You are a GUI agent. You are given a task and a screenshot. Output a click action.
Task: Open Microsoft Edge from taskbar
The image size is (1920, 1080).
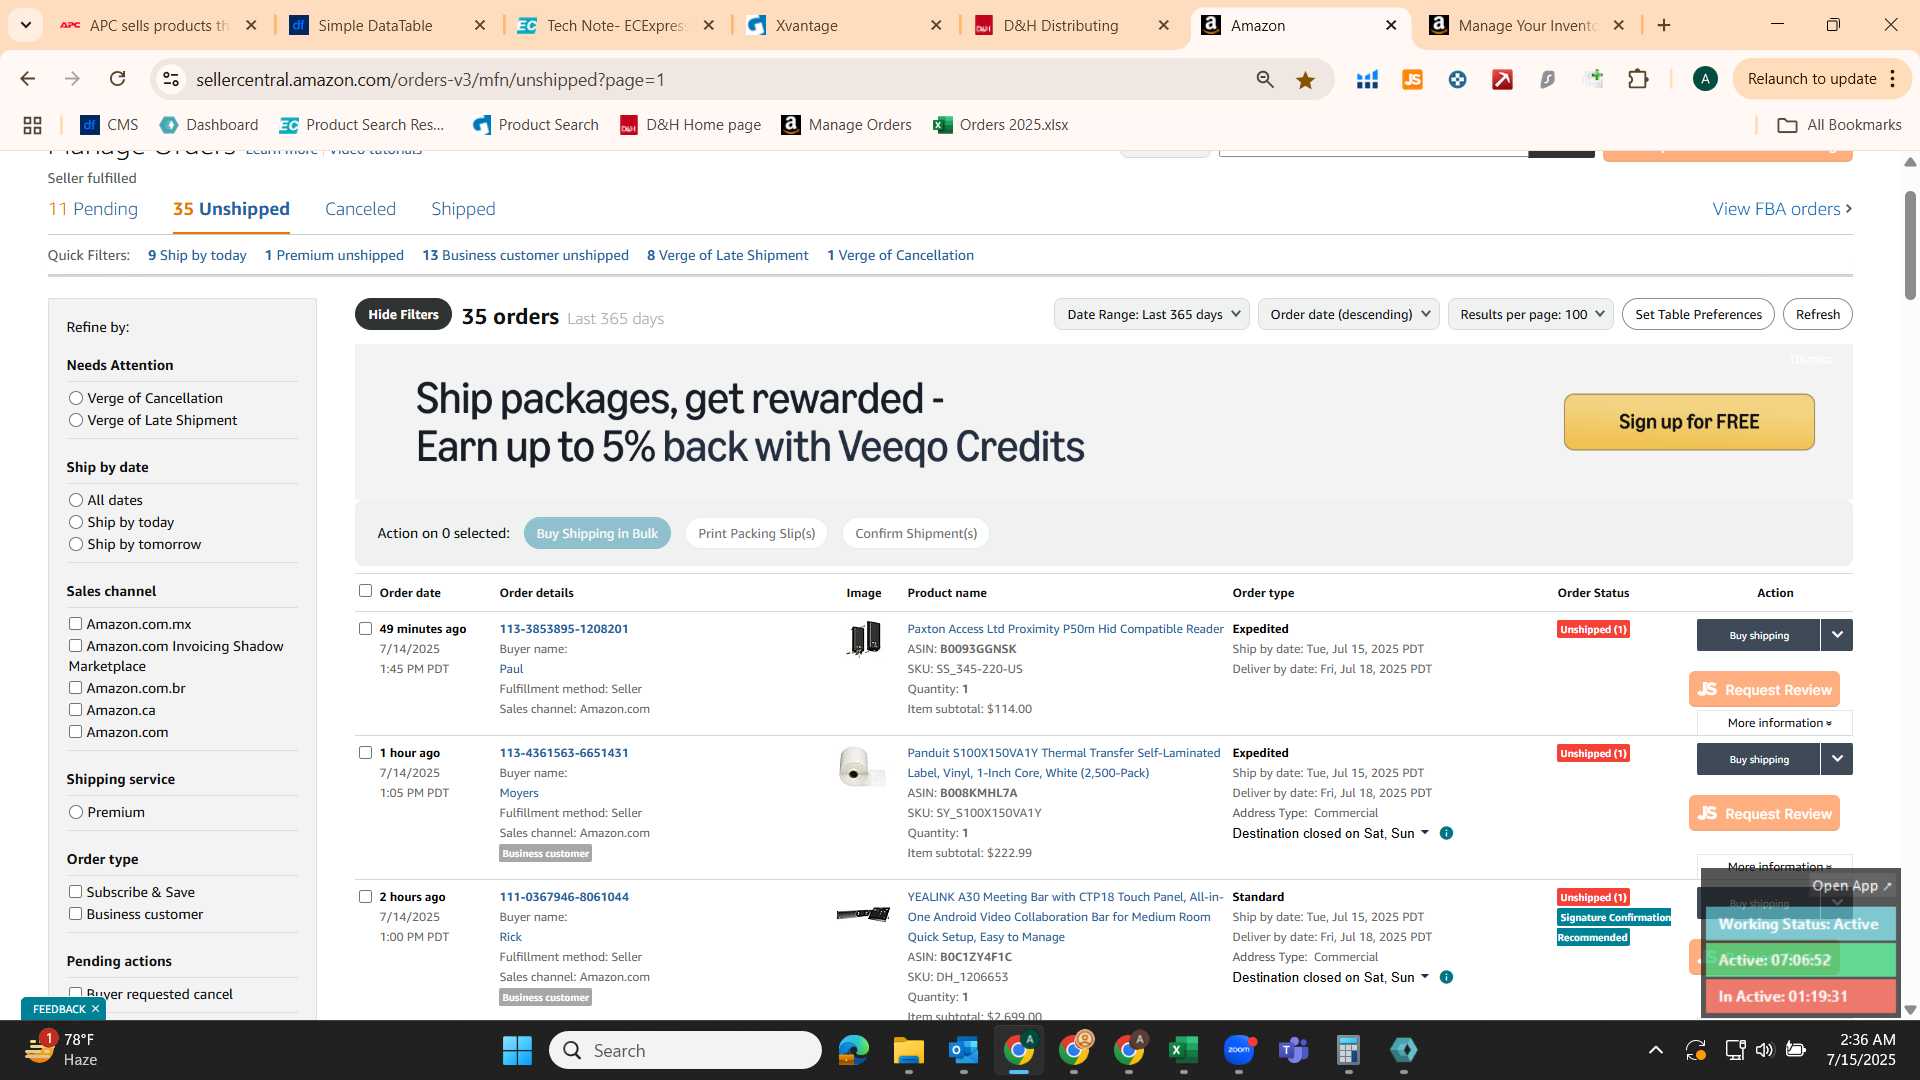pos(854,1050)
